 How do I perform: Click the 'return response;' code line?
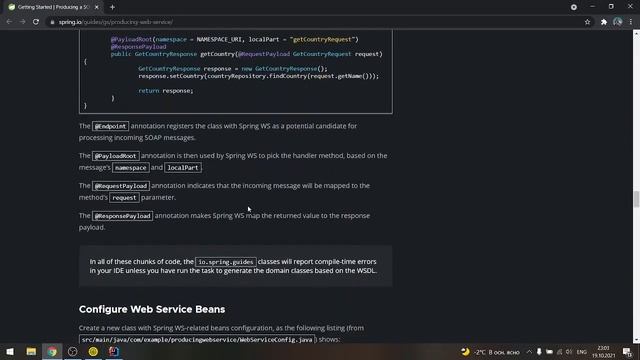click(166, 91)
